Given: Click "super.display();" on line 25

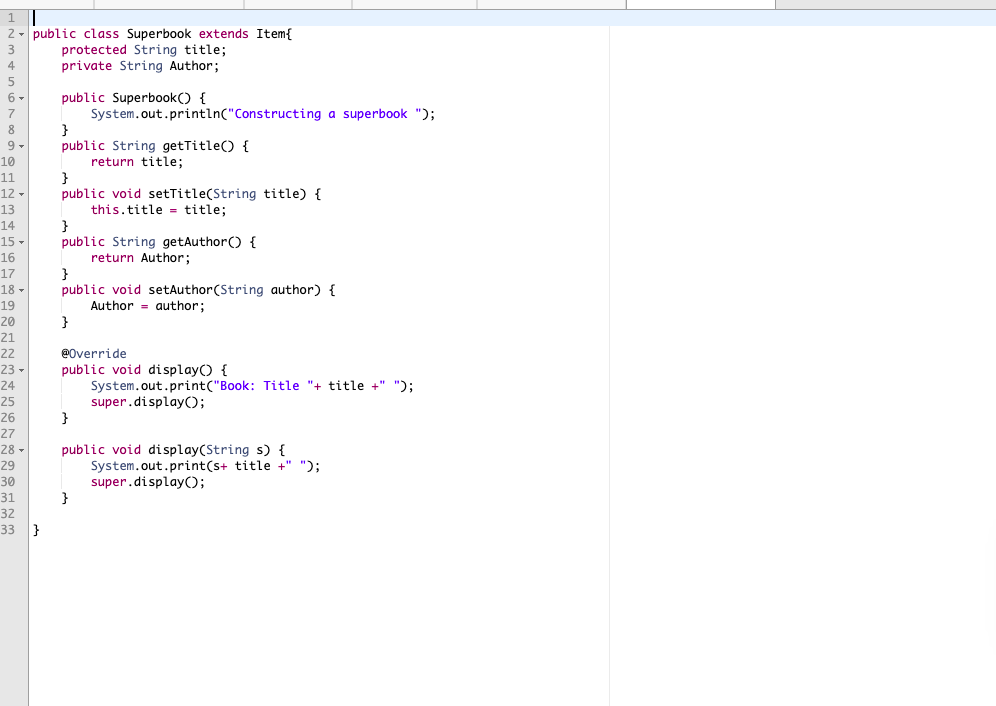Looking at the screenshot, I should pyautogui.click(x=147, y=402).
